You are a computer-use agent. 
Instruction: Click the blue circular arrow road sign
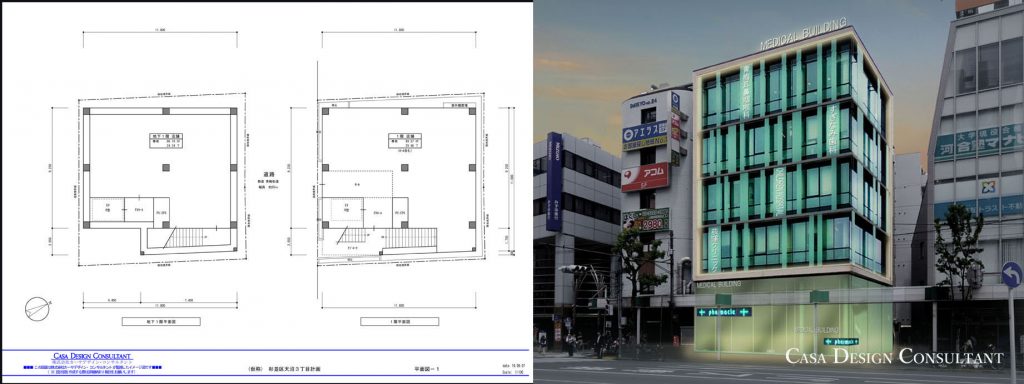point(1012,275)
